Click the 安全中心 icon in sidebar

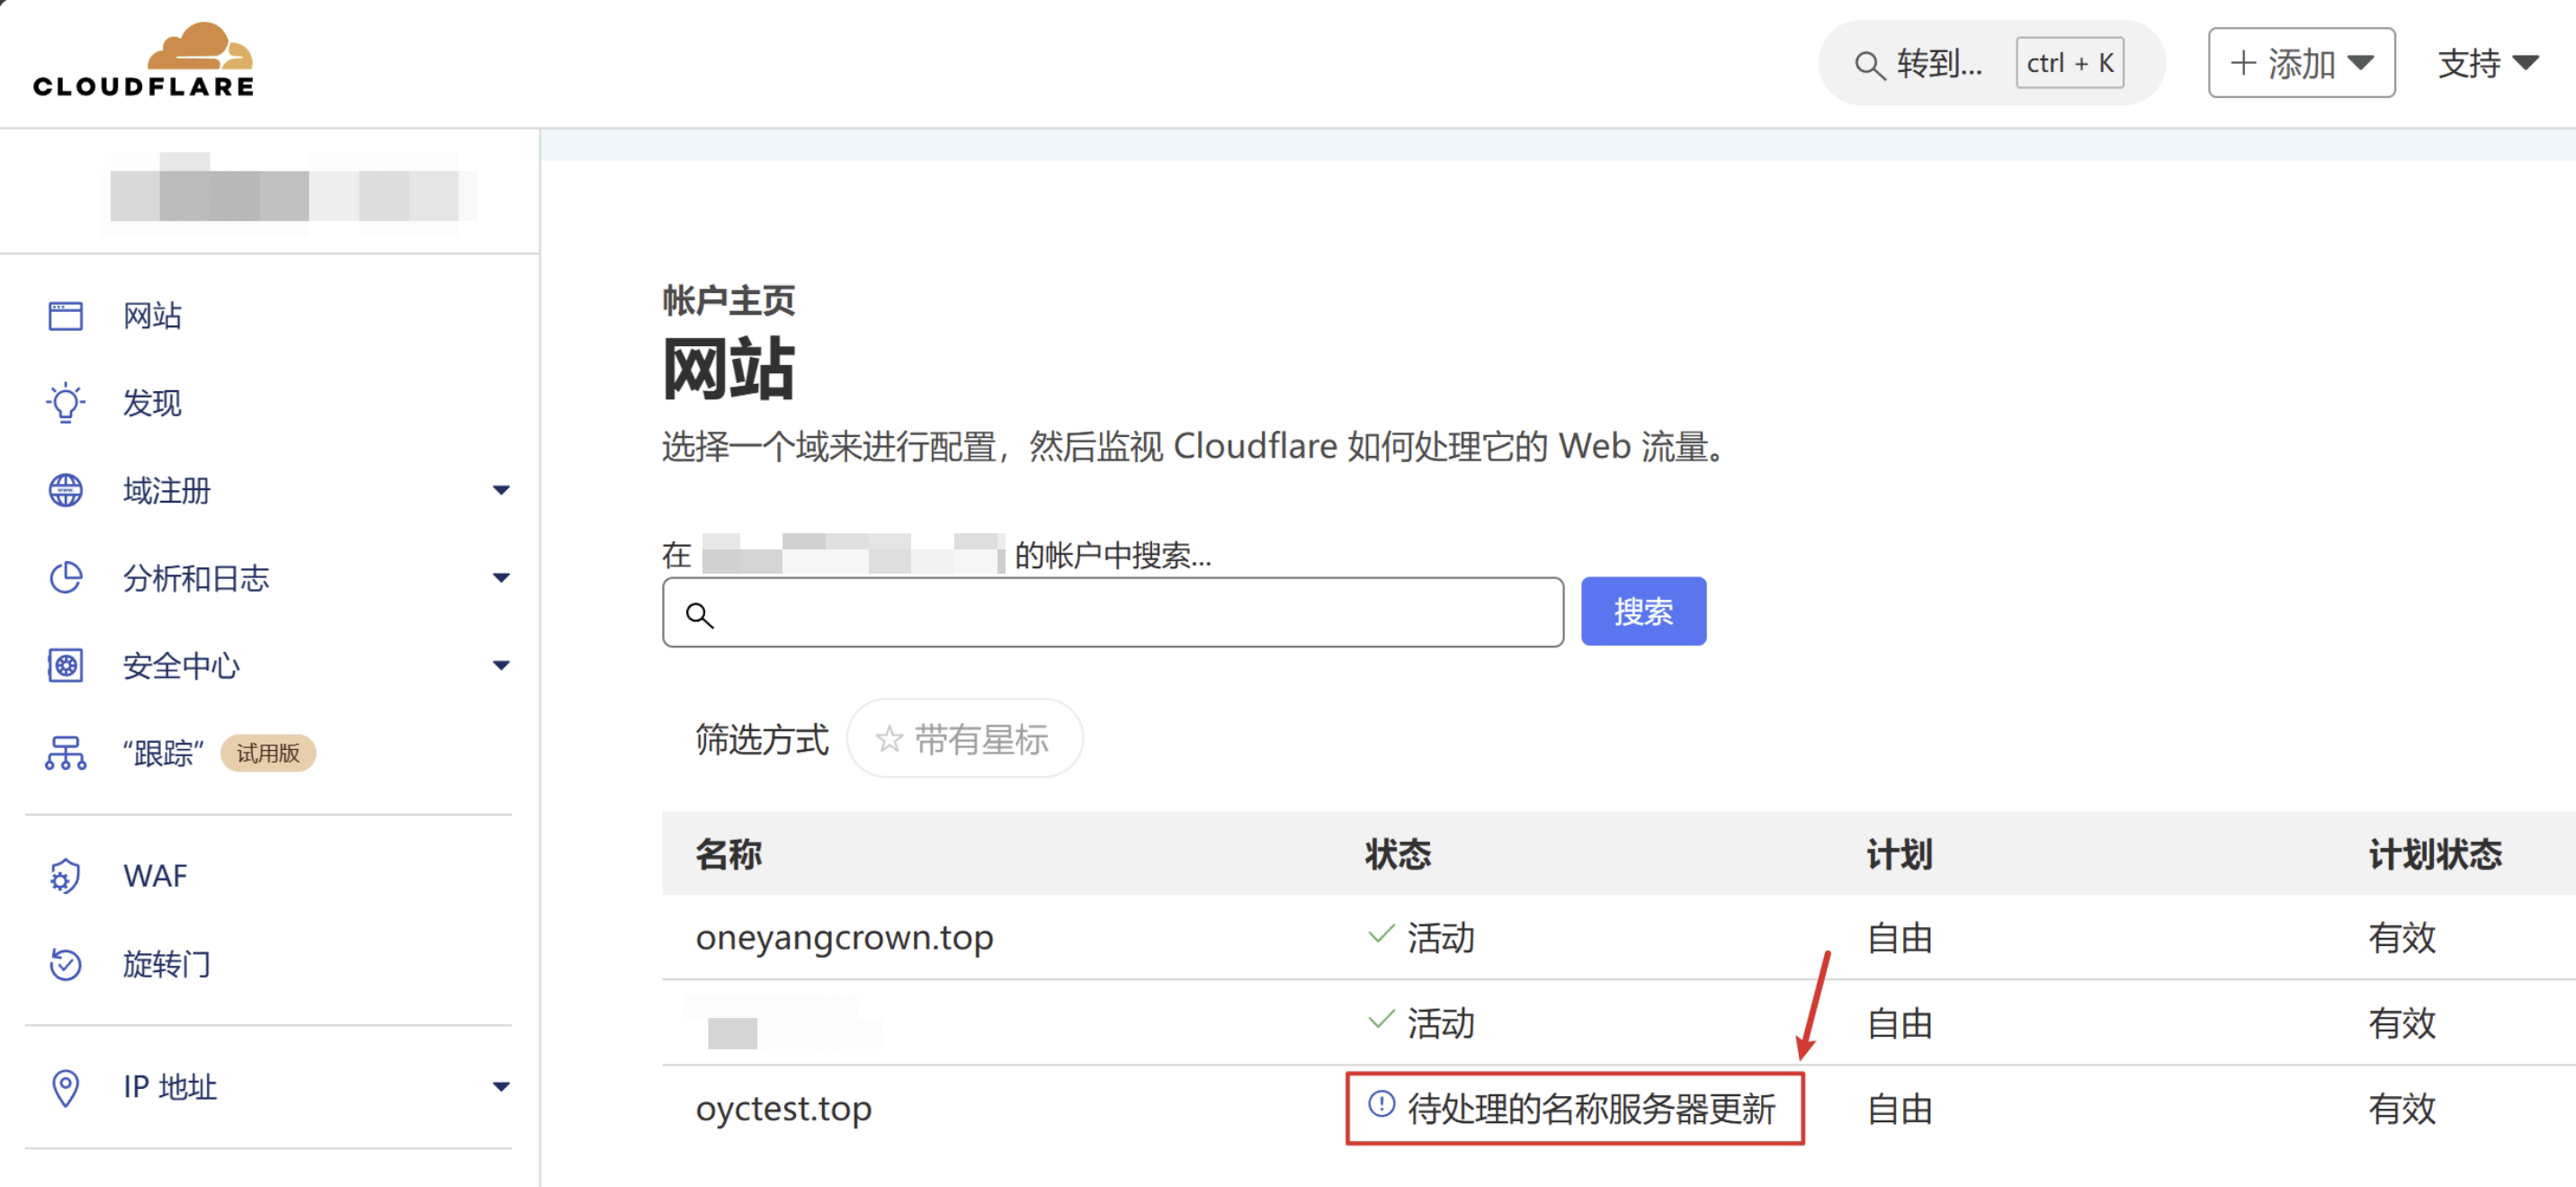[x=66, y=665]
